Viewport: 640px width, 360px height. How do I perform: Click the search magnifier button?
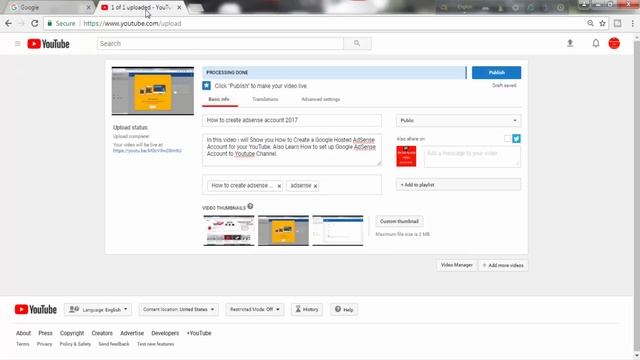(x=357, y=43)
